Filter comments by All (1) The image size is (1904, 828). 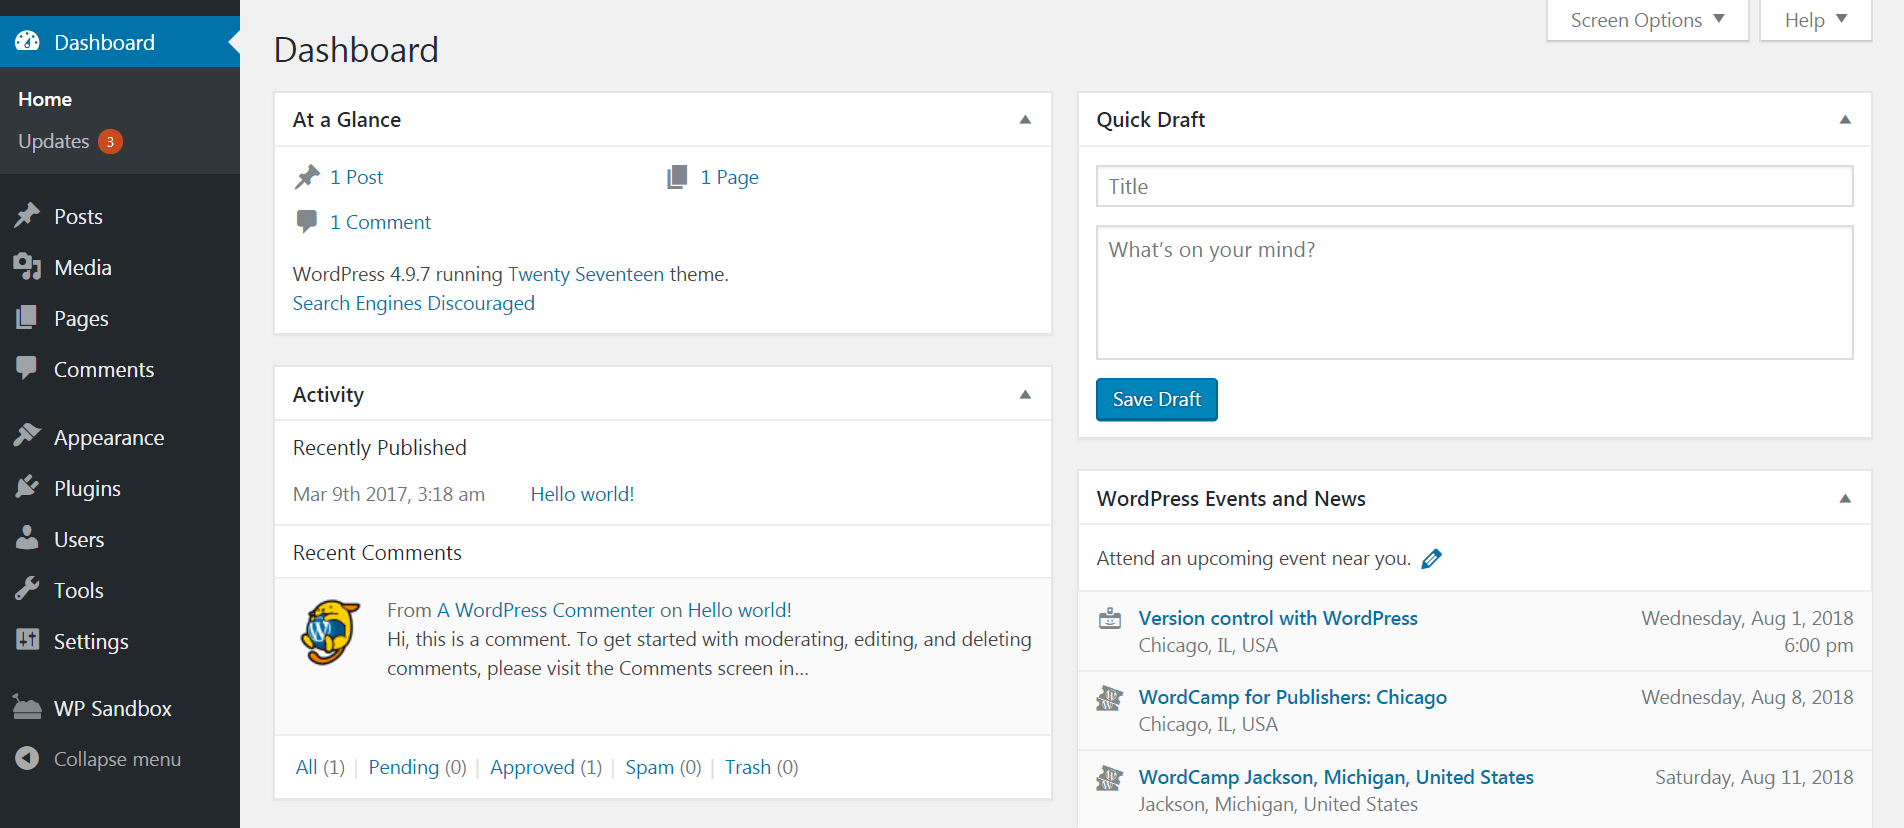[320, 767]
